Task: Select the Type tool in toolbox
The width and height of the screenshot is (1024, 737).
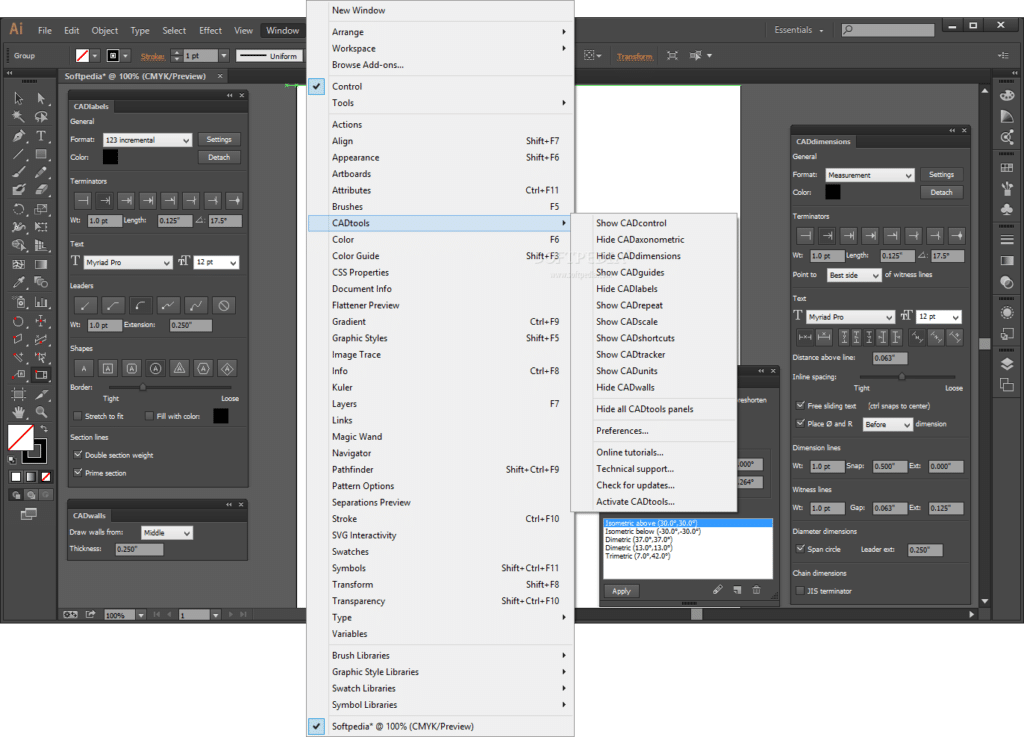Action: (41, 136)
